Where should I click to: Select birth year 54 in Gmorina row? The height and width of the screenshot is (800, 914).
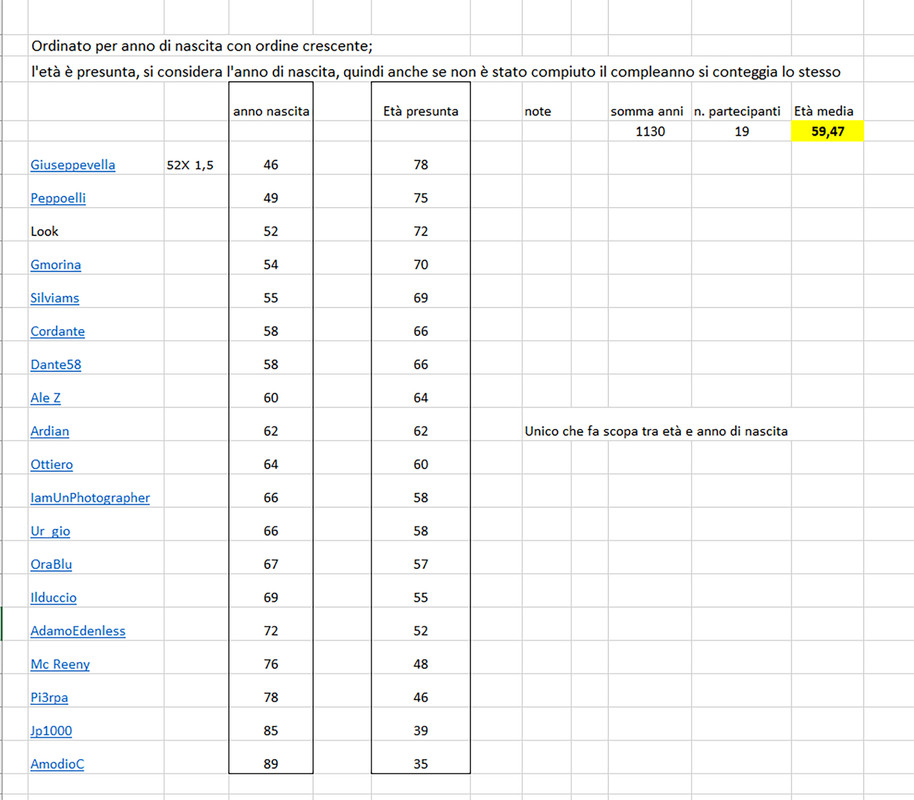(x=270, y=265)
